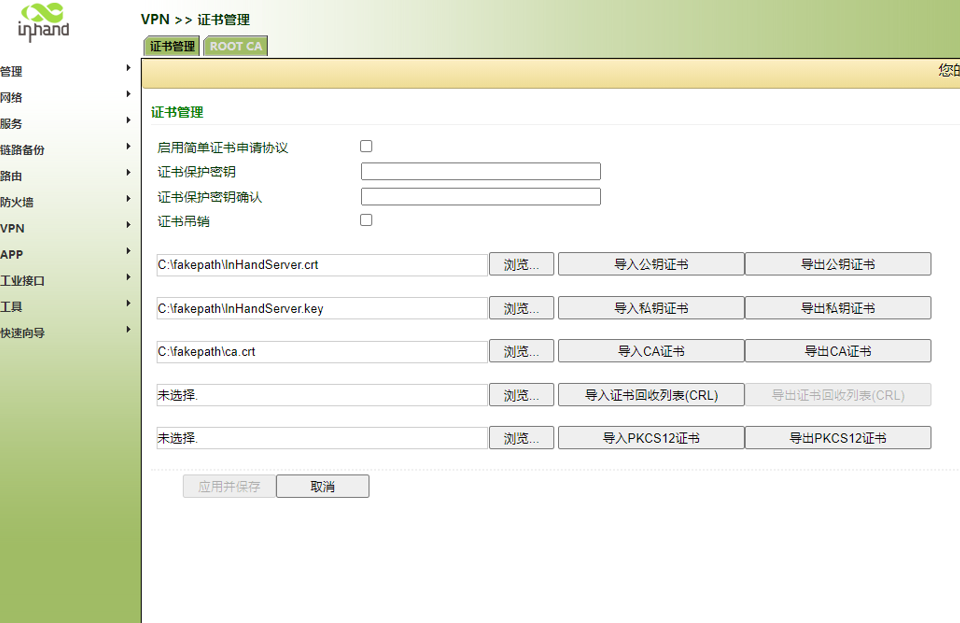Click inside the 证书保护密钥 input field
Viewport: 960px width, 623px height.
pos(480,171)
